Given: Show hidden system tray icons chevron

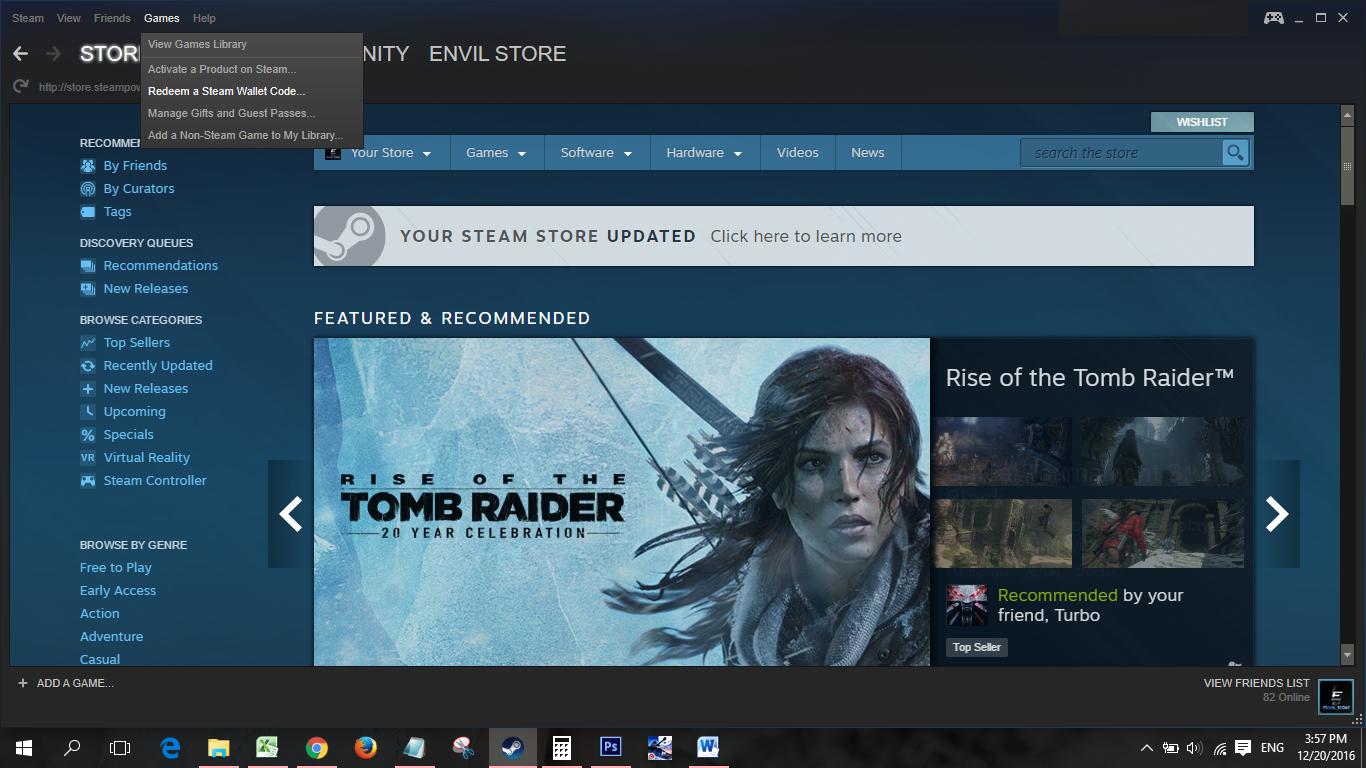Looking at the screenshot, I should point(1146,748).
